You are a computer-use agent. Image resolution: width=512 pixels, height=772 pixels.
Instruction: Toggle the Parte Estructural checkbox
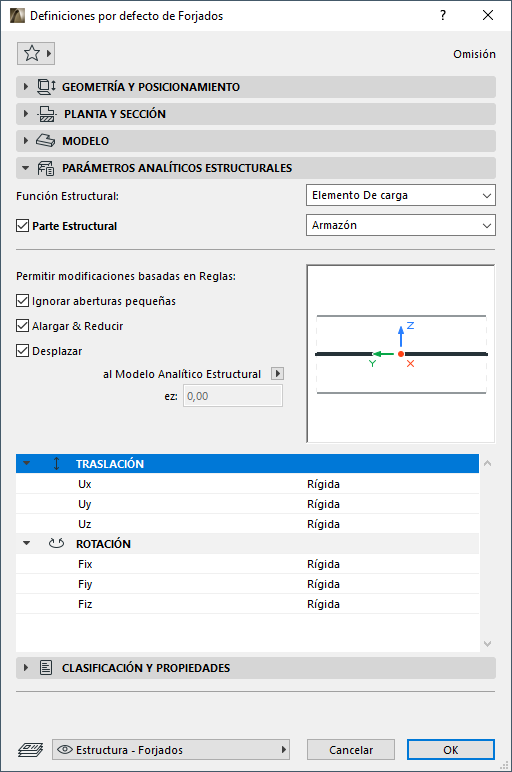click(x=23, y=226)
